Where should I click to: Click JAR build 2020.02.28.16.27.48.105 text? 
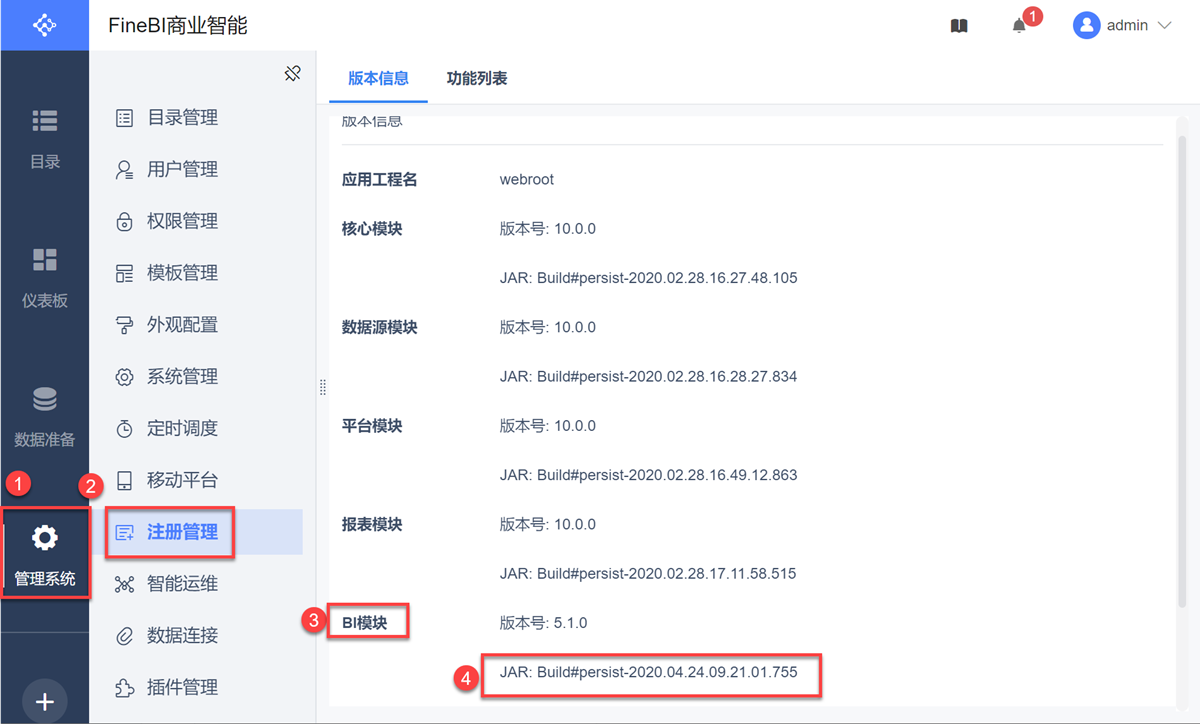(x=649, y=278)
